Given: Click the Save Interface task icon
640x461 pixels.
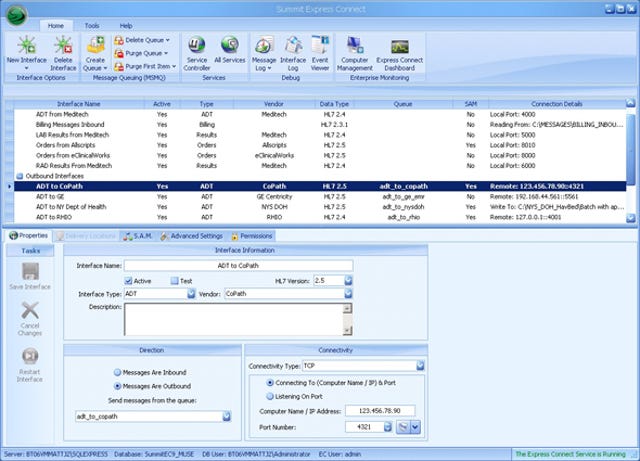Looking at the screenshot, I should (30, 271).
